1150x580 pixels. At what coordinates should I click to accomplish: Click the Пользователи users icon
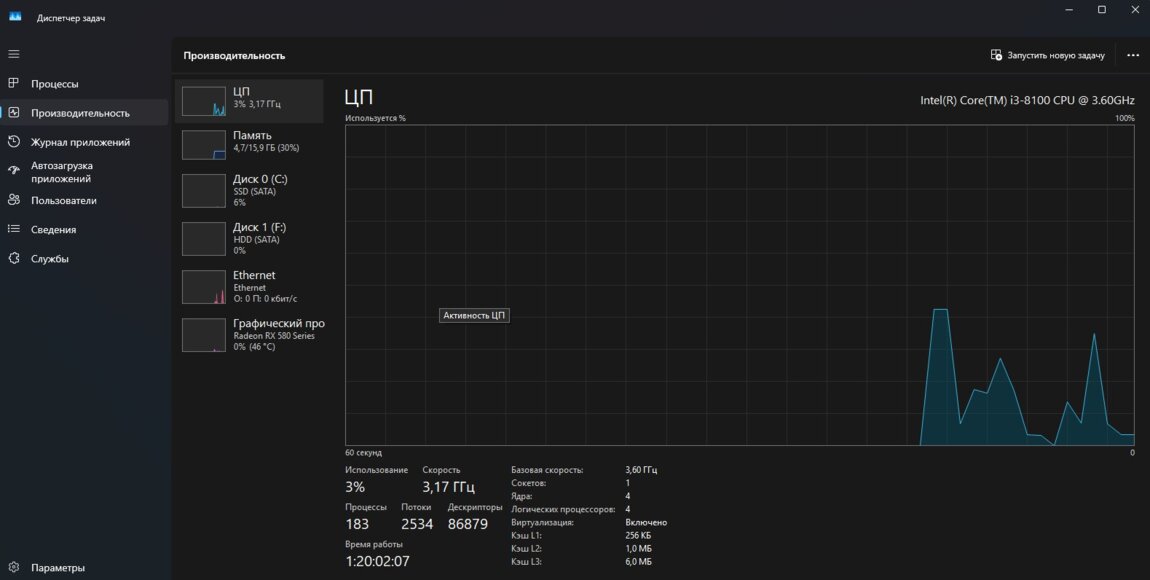14,200
